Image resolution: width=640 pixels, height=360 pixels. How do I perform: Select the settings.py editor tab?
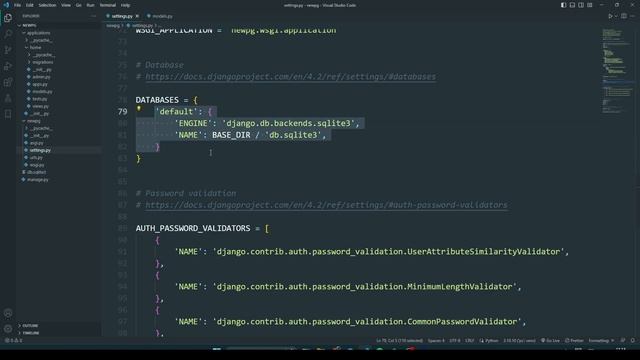(122, 16)
